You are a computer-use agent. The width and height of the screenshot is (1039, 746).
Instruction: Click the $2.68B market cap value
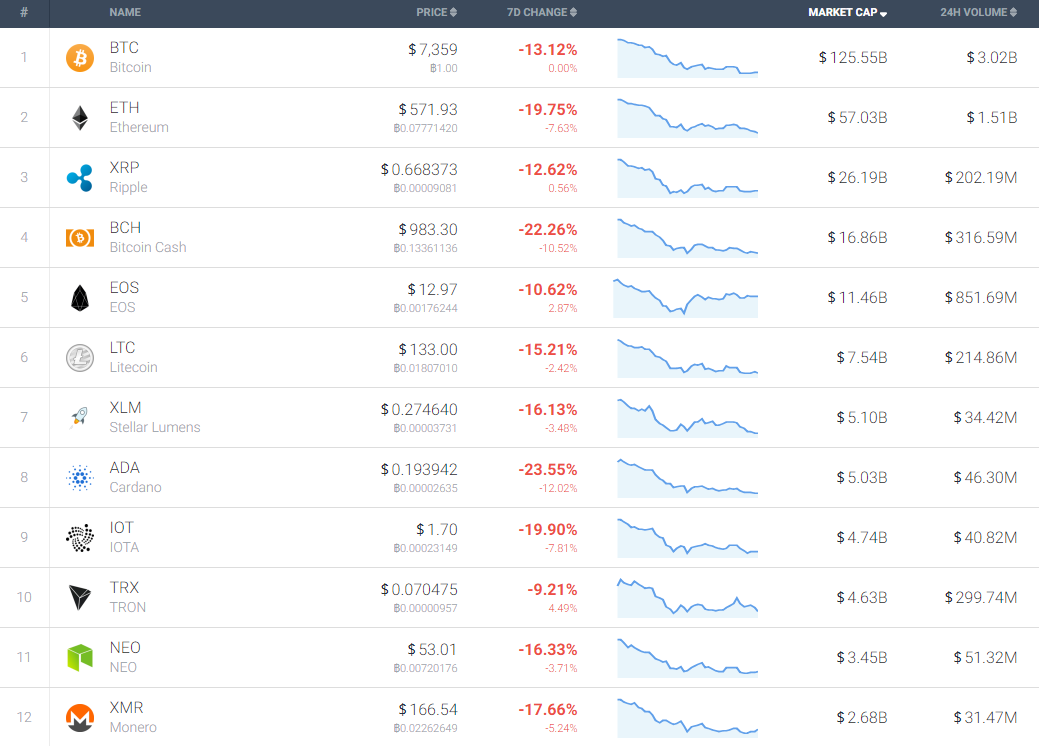point(862,718)
